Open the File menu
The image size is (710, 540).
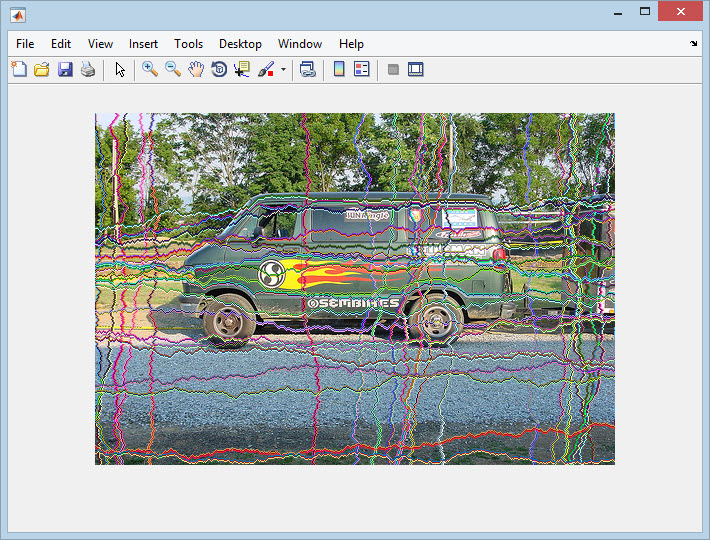(25, 44)
